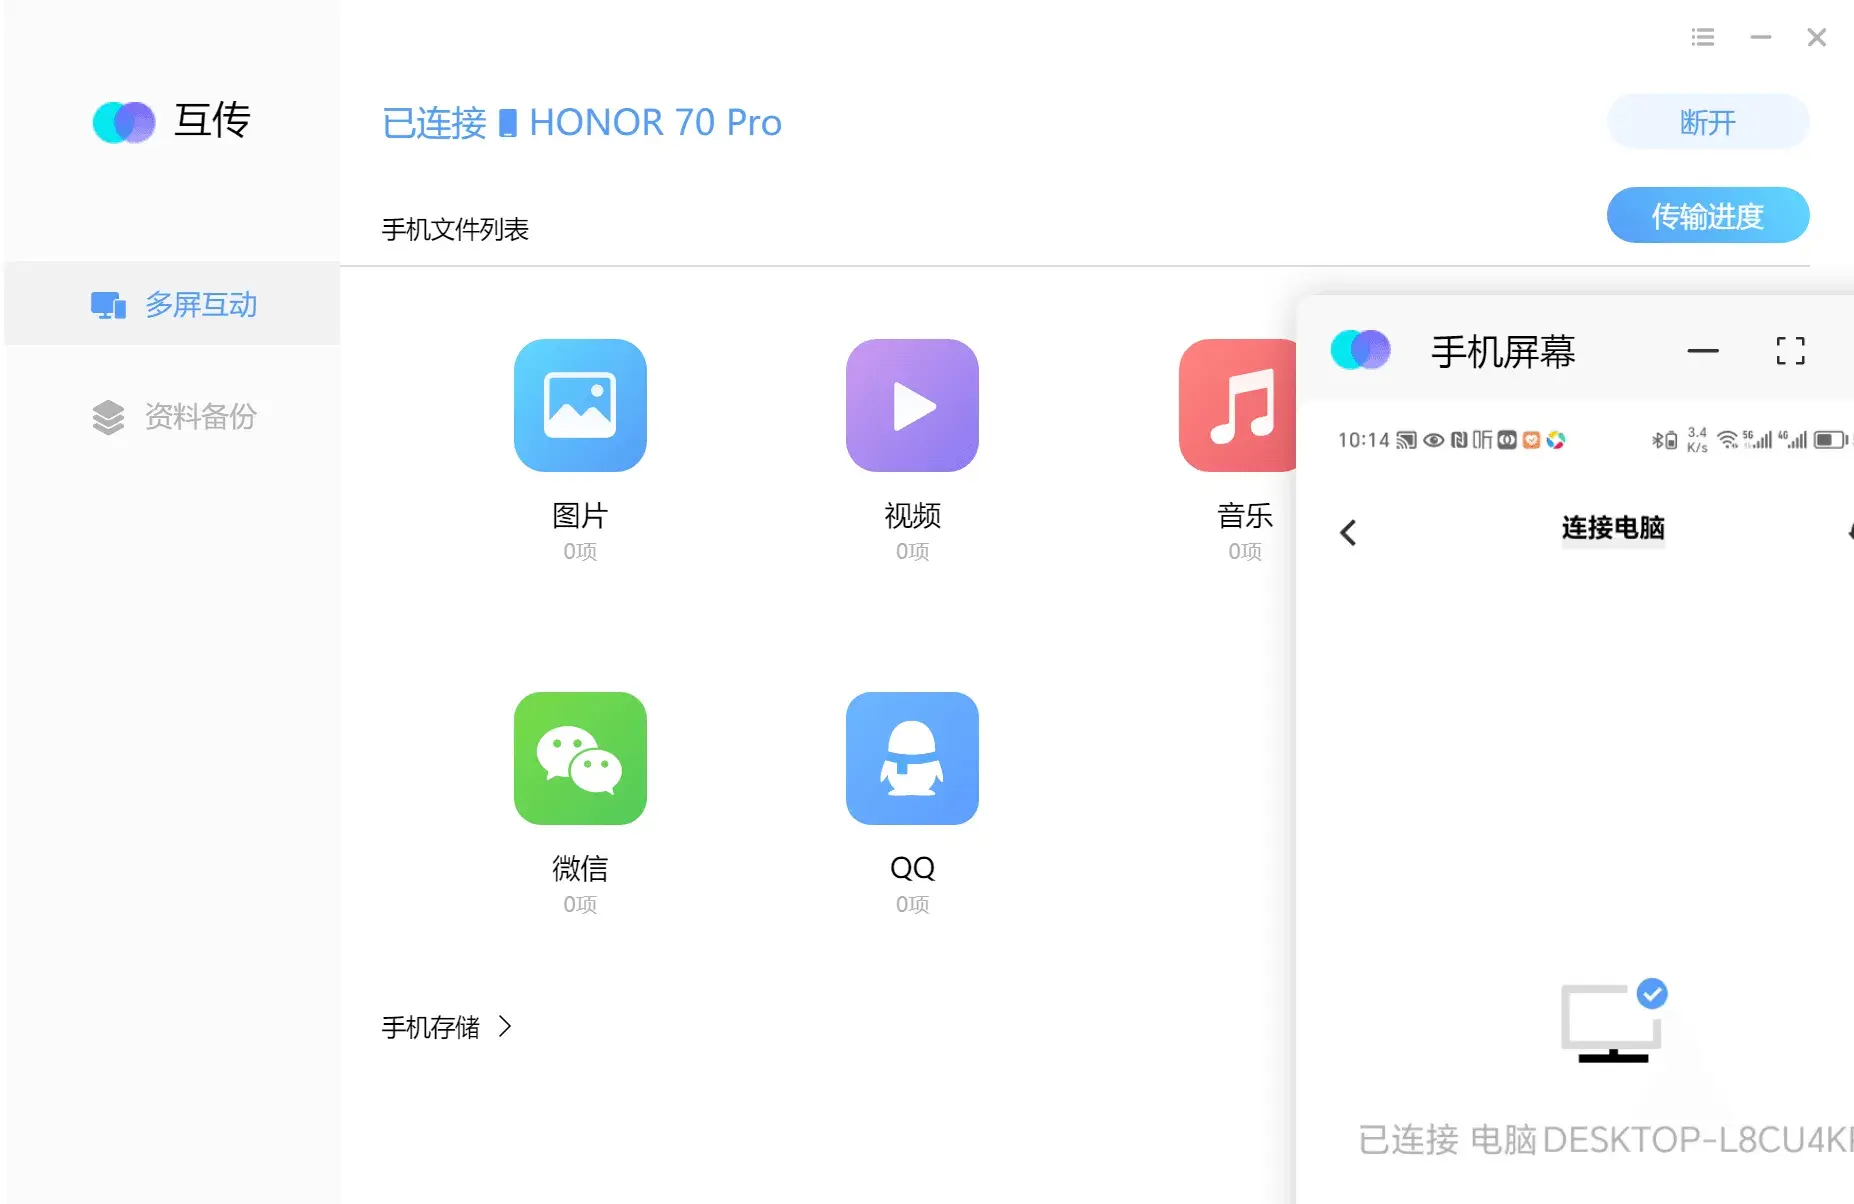Click the connected computer icon in phone screen
This screenshot has height=1204, width=1854.
tap(1613, 1021)
